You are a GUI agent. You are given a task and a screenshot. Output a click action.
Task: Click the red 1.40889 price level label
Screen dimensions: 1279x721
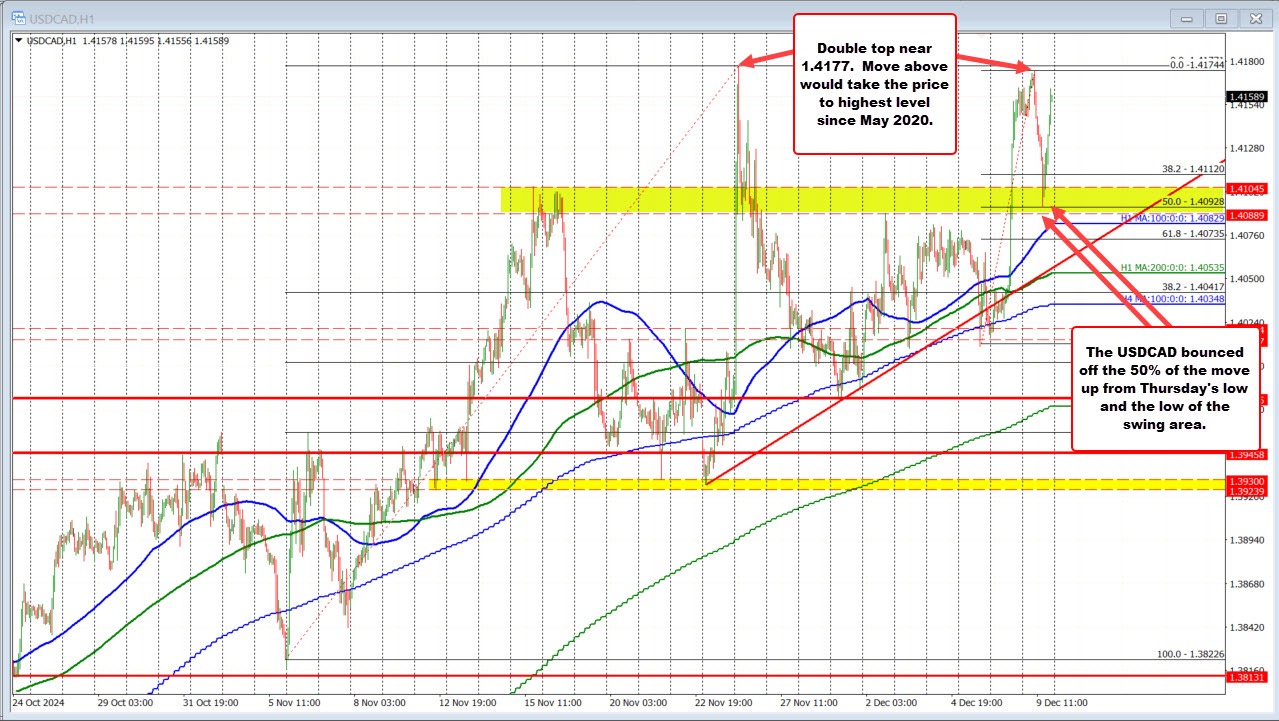pos(1247,214)
